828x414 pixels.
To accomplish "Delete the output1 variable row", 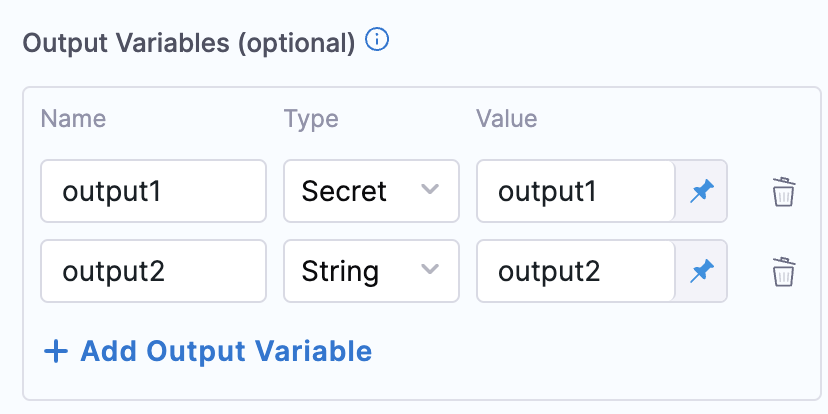I will click(783, 191).
